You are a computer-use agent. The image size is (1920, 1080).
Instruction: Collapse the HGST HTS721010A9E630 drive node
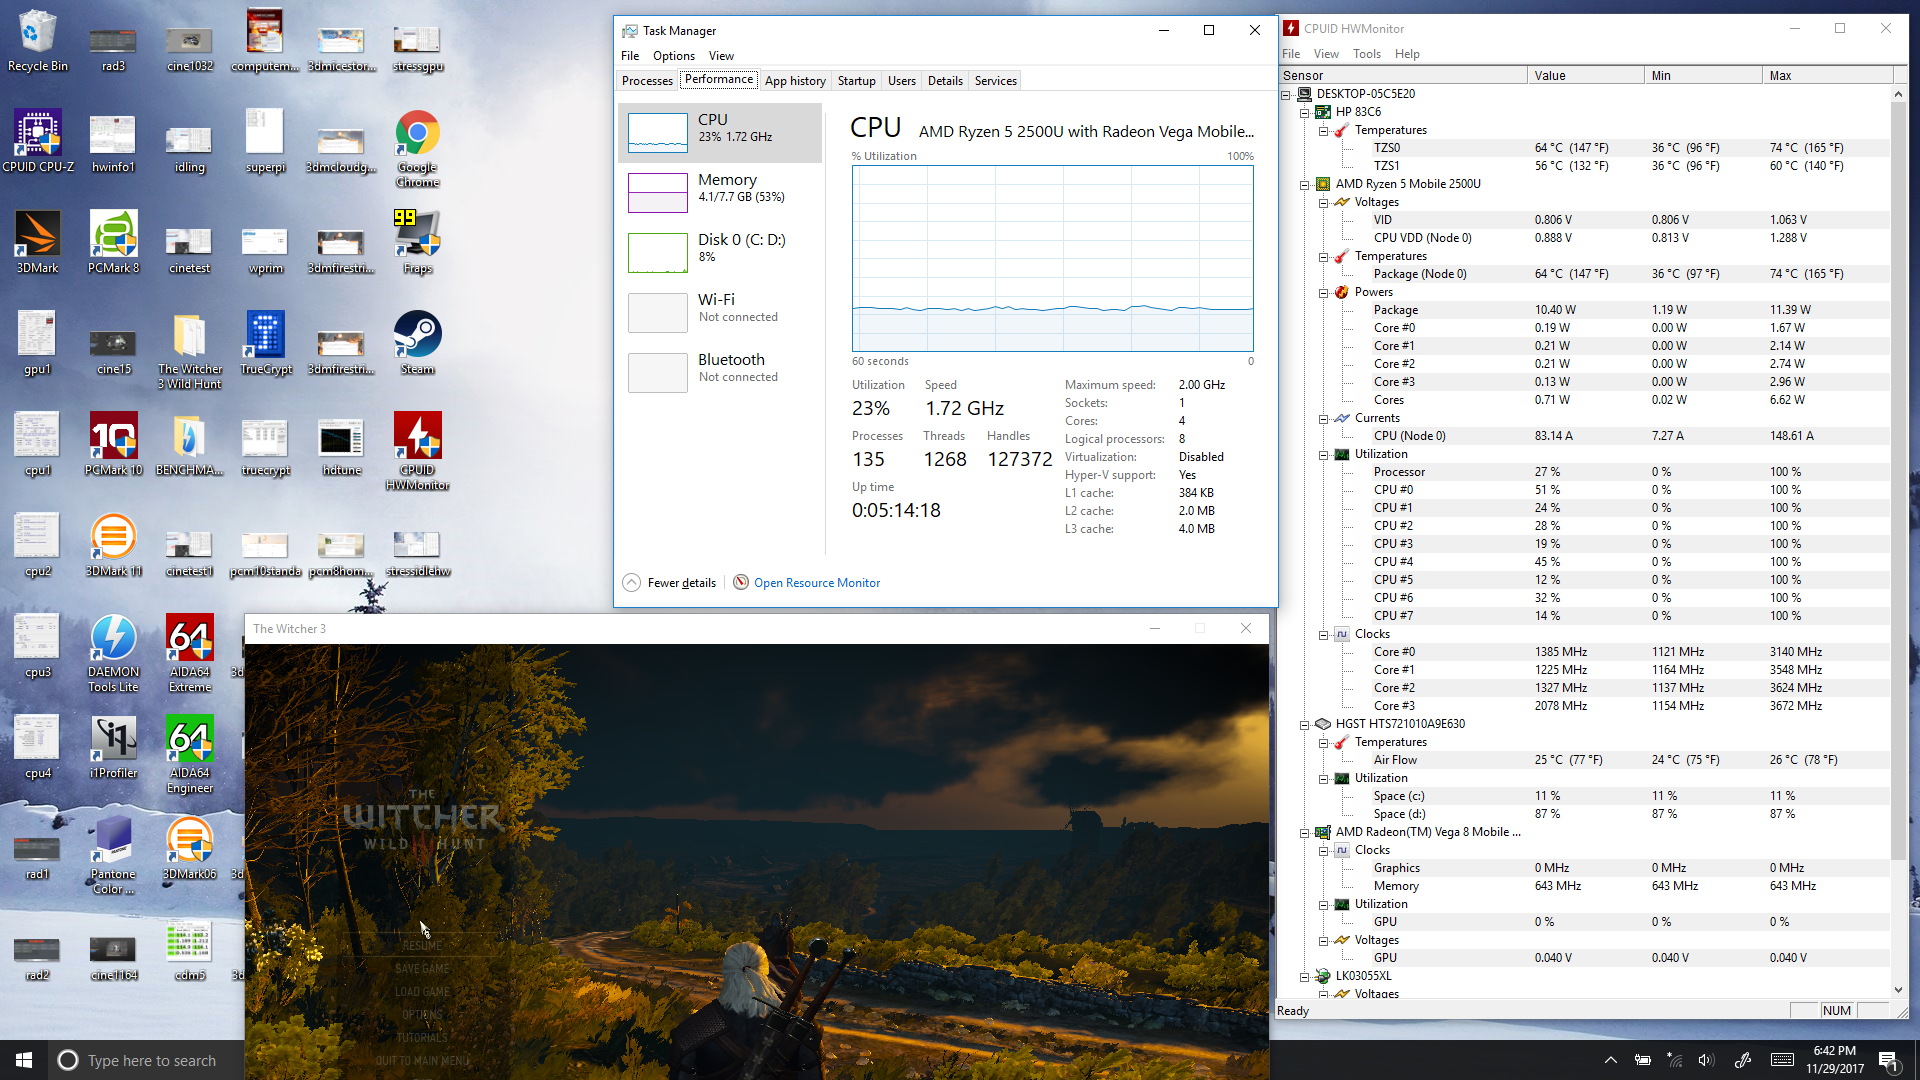(x=1305, y=724)
